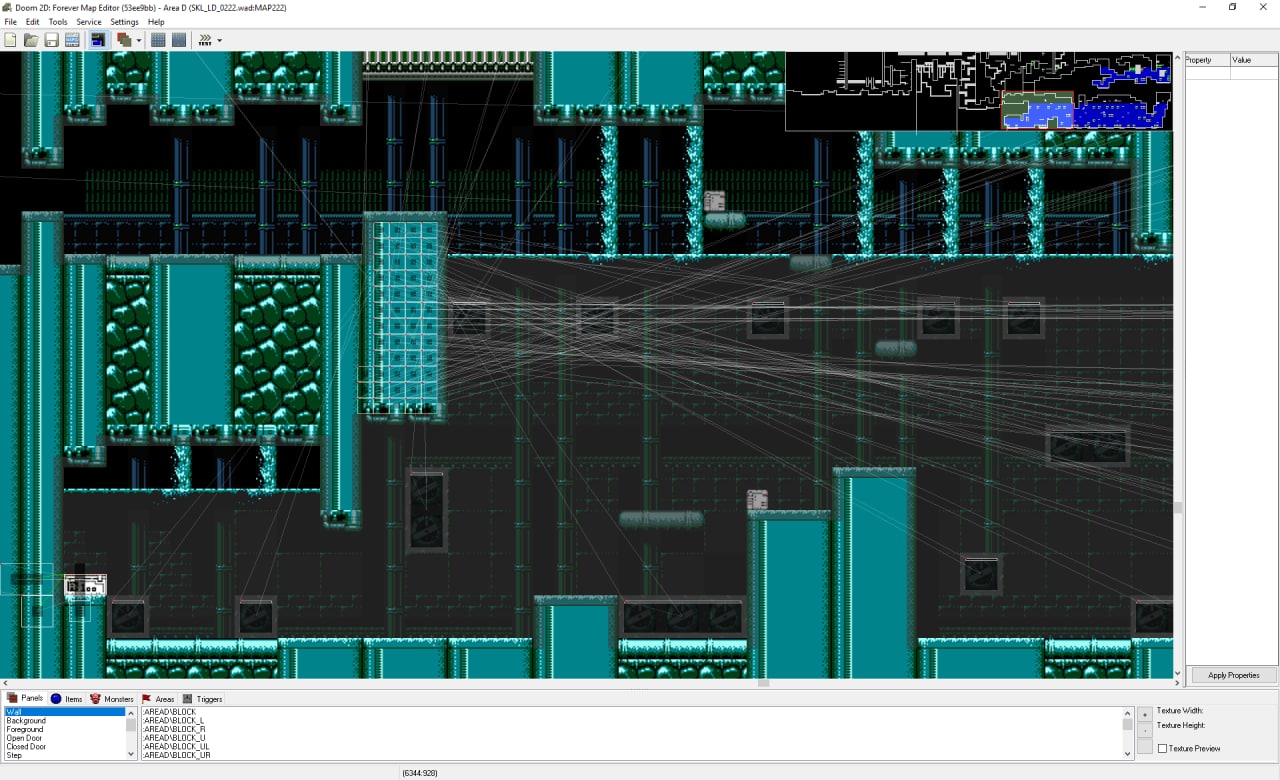Viewport: 1280px width, 780px height.
Task: Click the Property column header
Action: (x=1207, y=60)
